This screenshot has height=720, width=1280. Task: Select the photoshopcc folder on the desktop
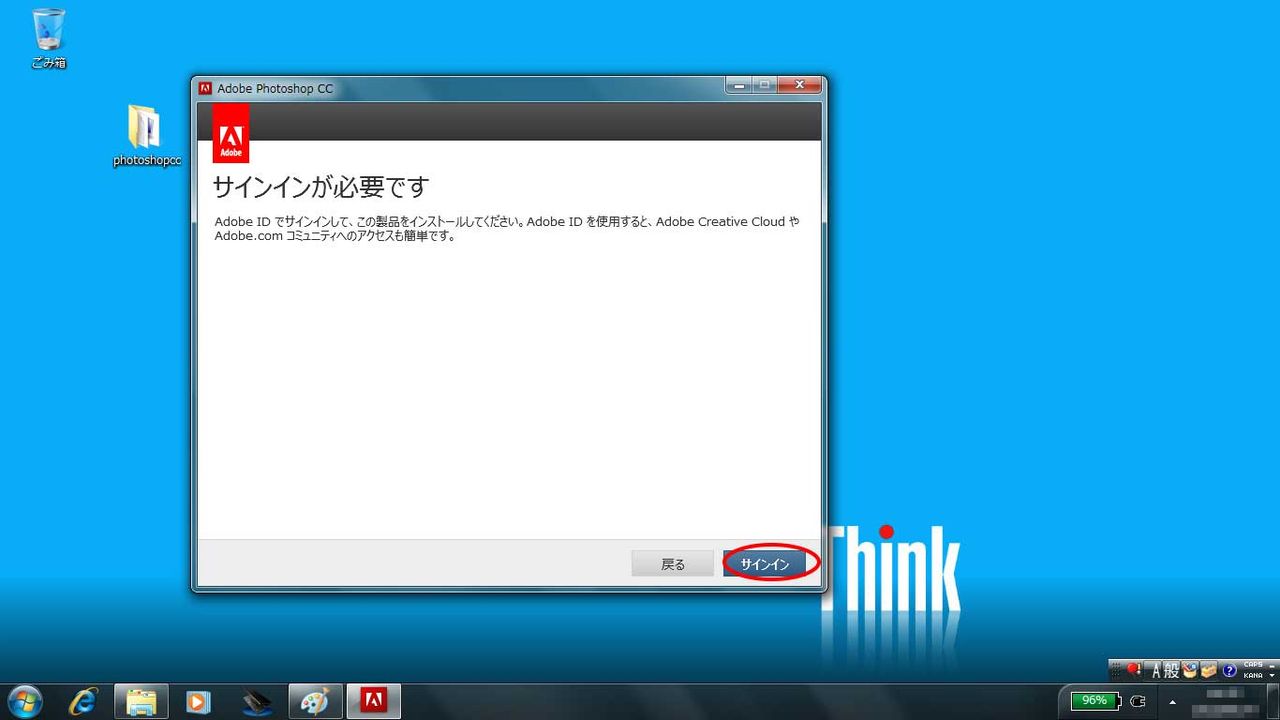146,136
